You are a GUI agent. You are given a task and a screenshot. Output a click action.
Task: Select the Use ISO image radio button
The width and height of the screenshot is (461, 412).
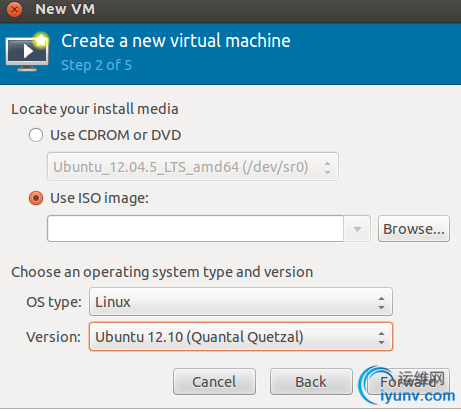coord(36,198)
